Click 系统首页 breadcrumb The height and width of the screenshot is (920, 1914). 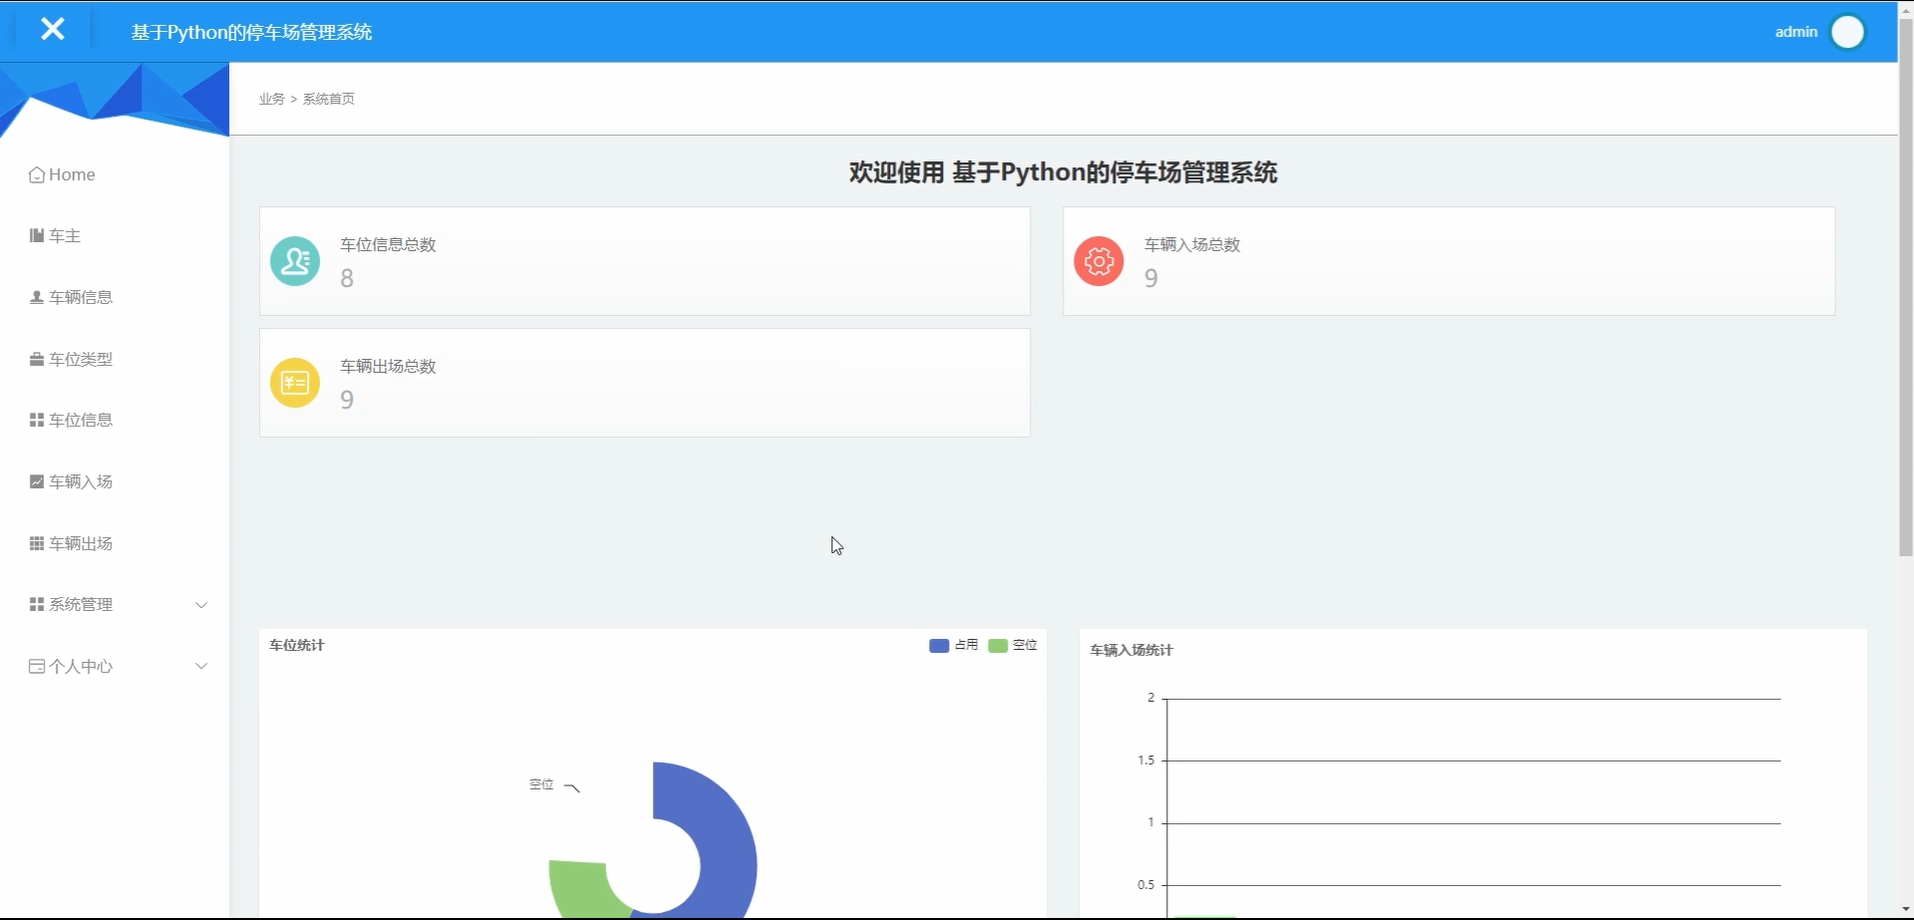coord(329,99)
